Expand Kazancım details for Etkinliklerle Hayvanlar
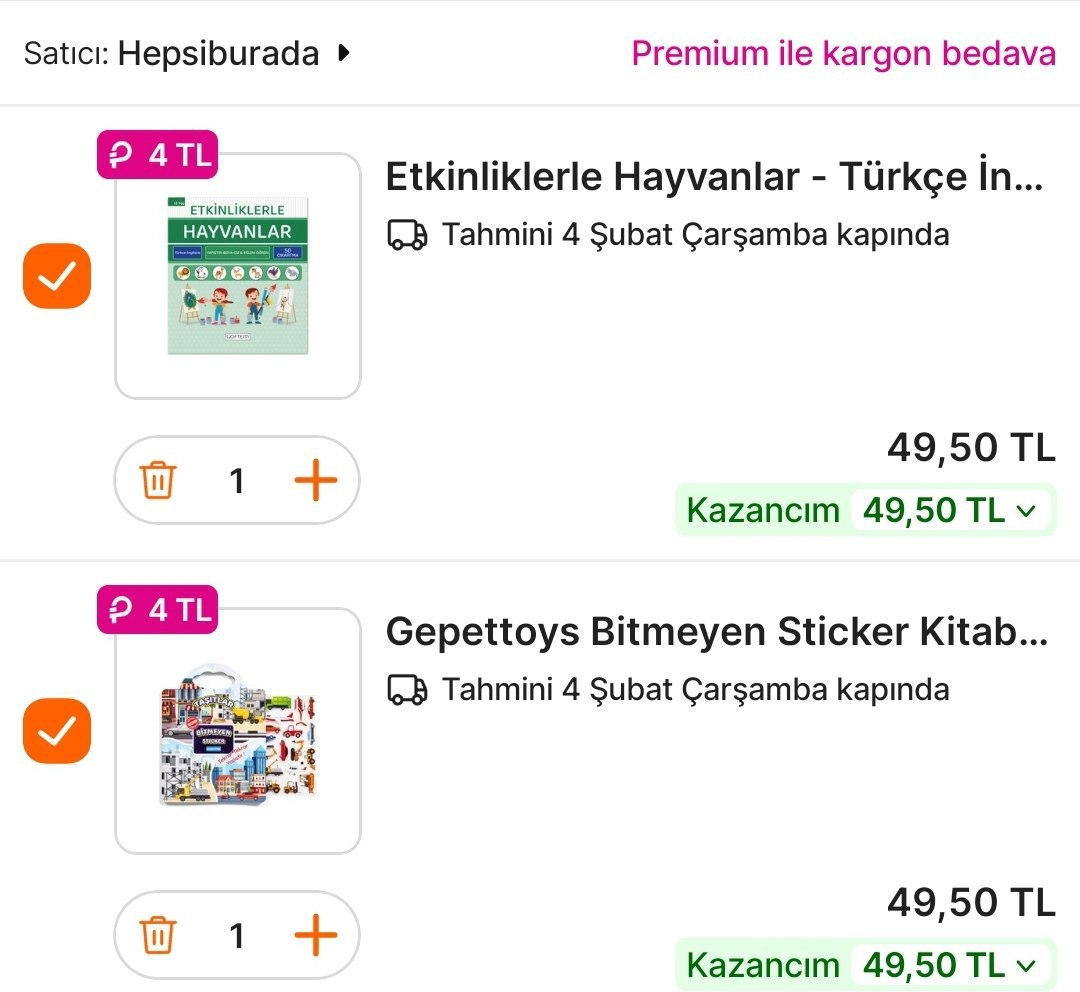The image size is (1080, 992). (x=1025, y=511)
